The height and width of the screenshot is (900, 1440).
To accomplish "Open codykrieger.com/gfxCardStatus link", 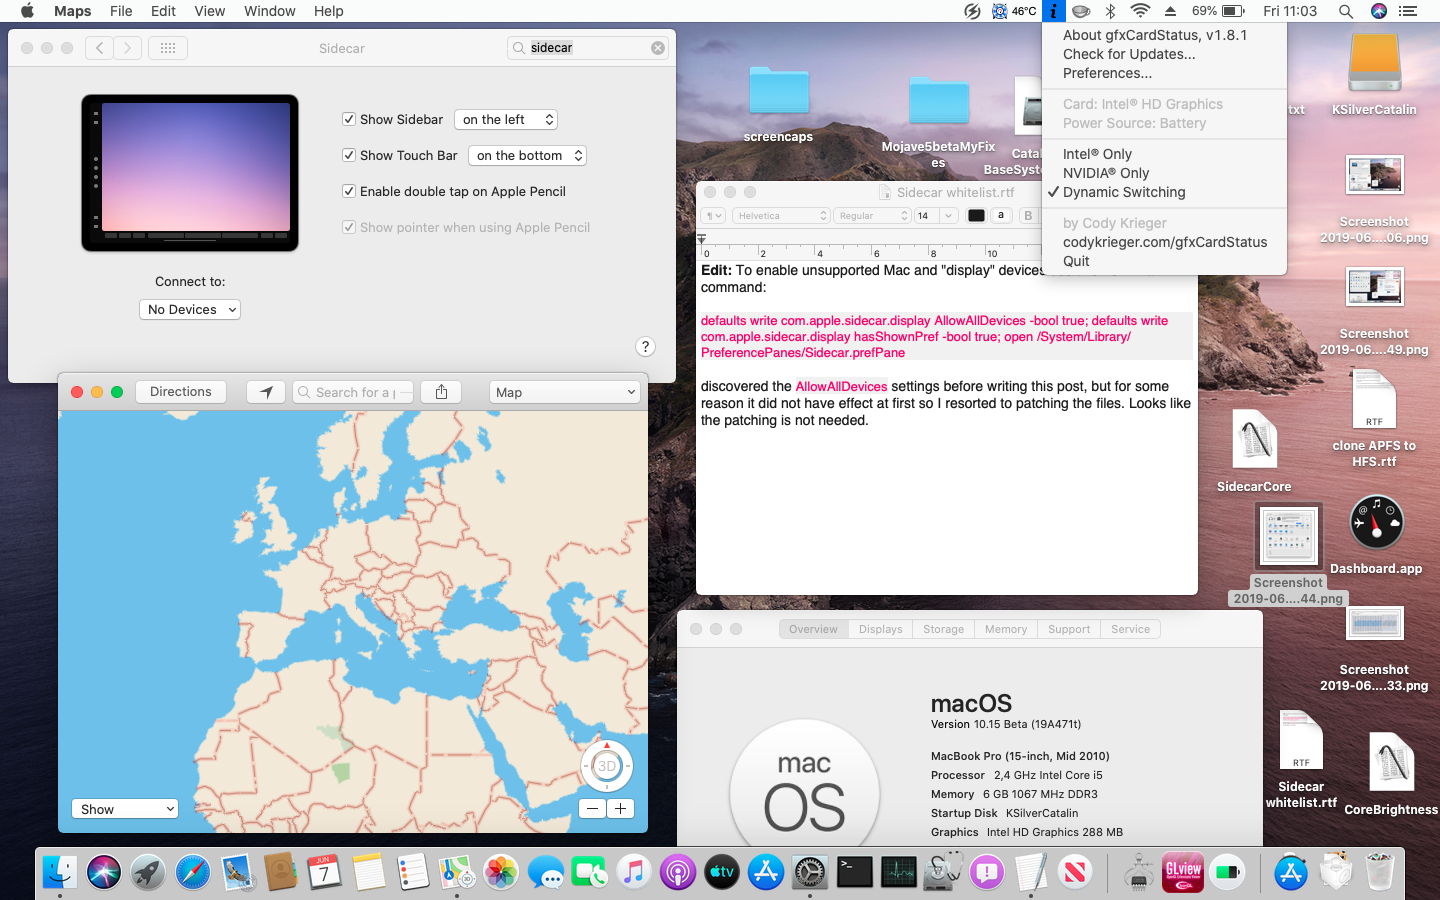I will pos(1165,242).
